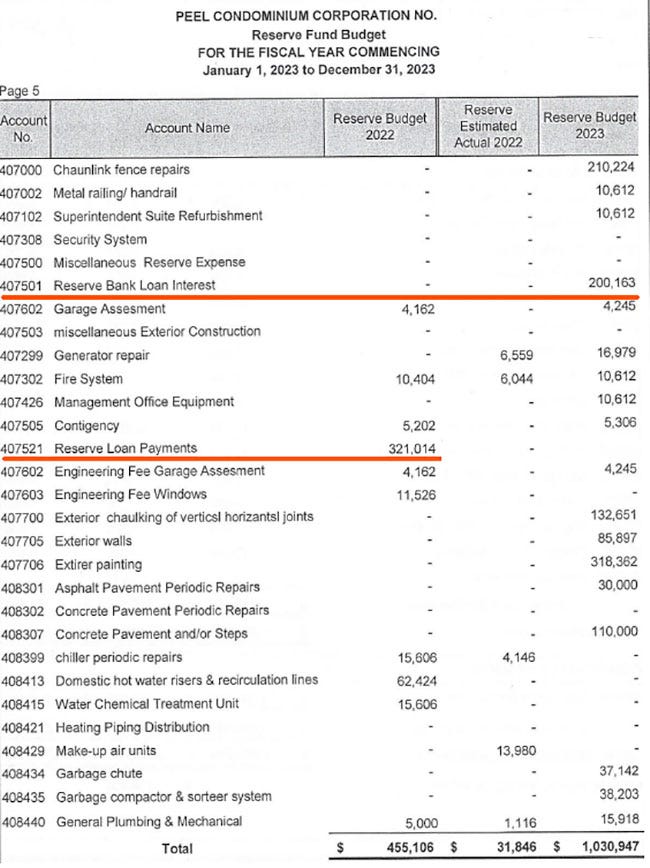Select 'Security System' account name
The height and width of the screenshot is (868, 650).
[x=100, y=240]
